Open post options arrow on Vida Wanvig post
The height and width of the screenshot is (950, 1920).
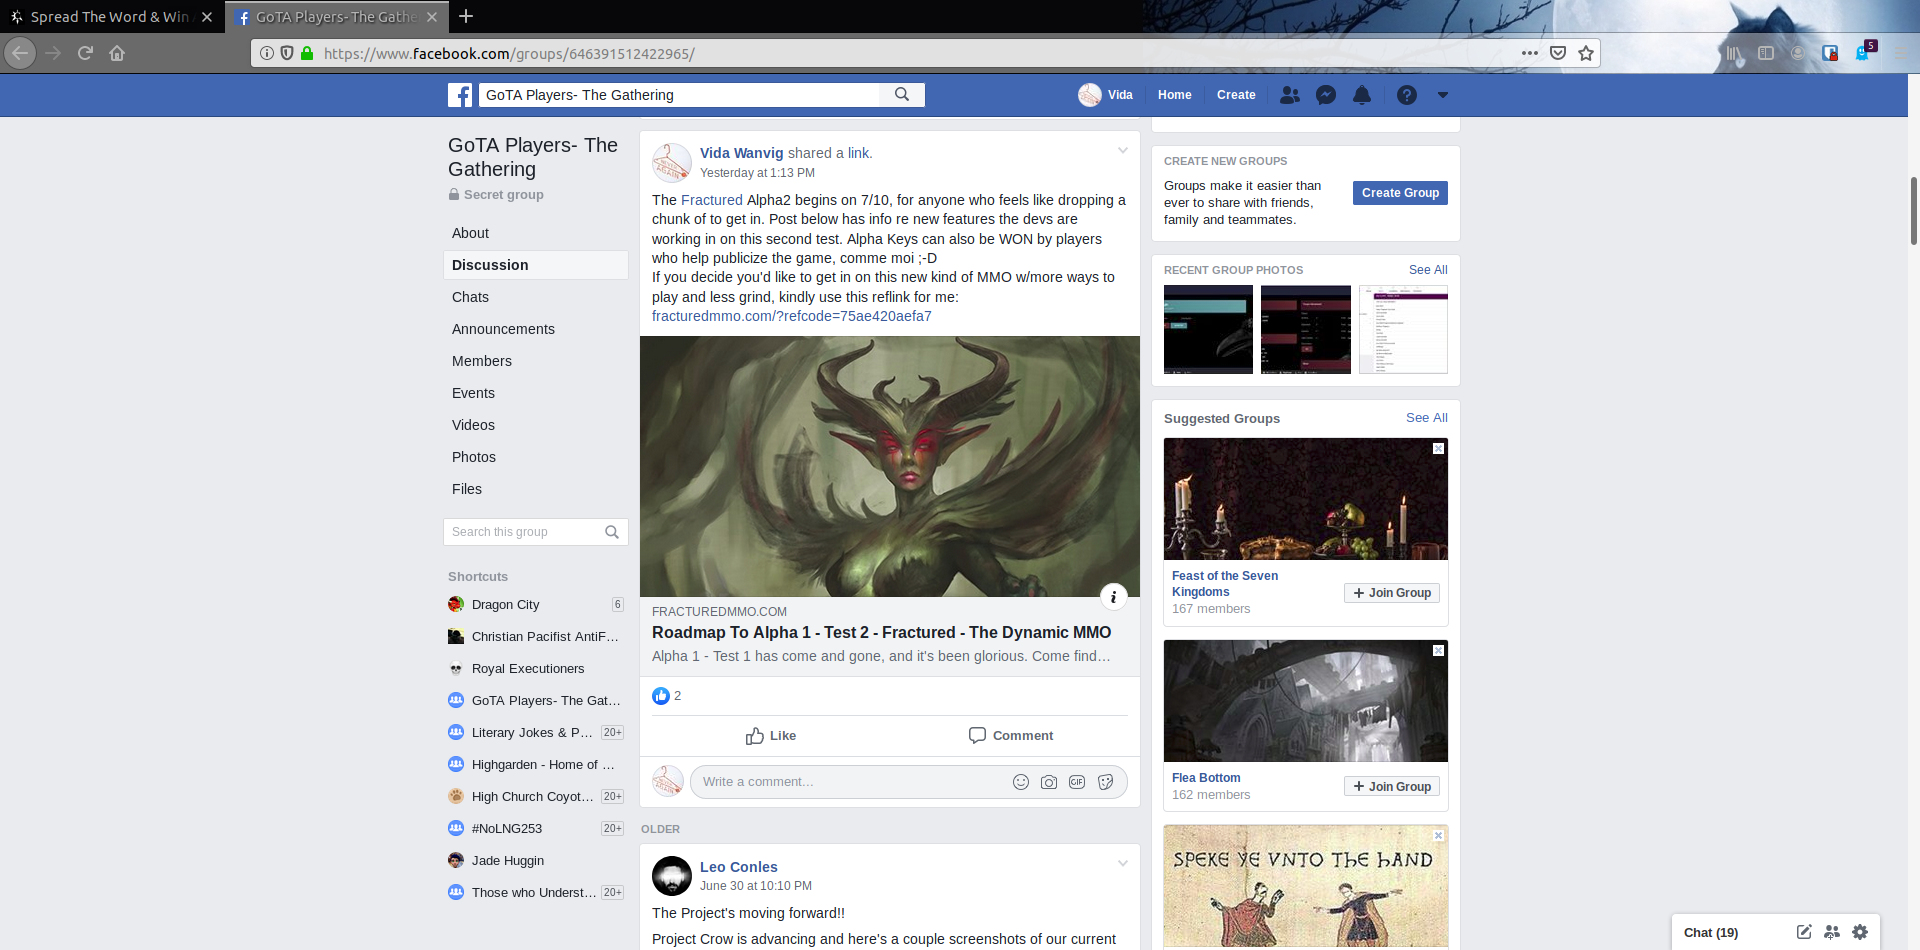pyautogui.click(x=1123, y=151)
